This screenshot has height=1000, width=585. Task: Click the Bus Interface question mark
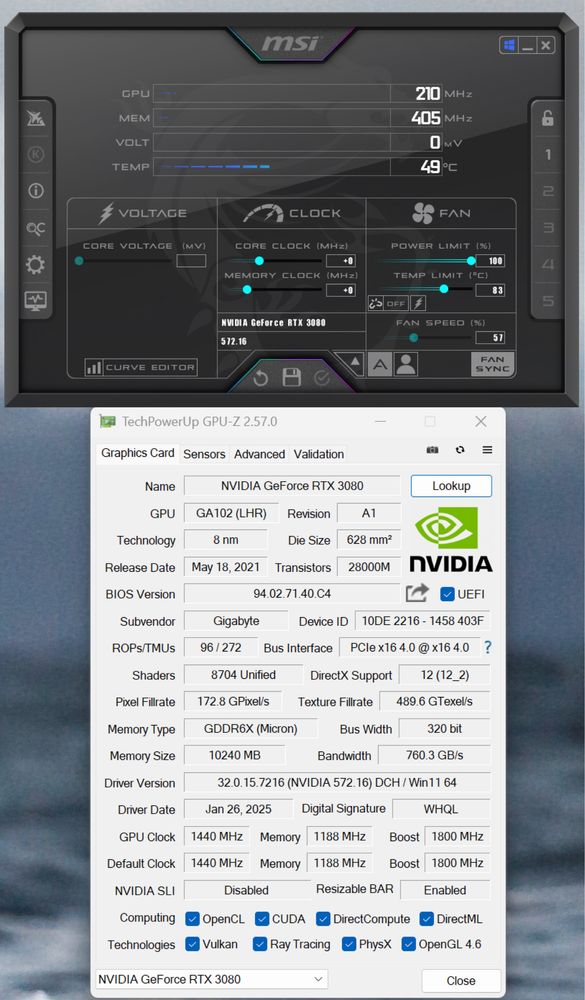click(x=487, y=647)
